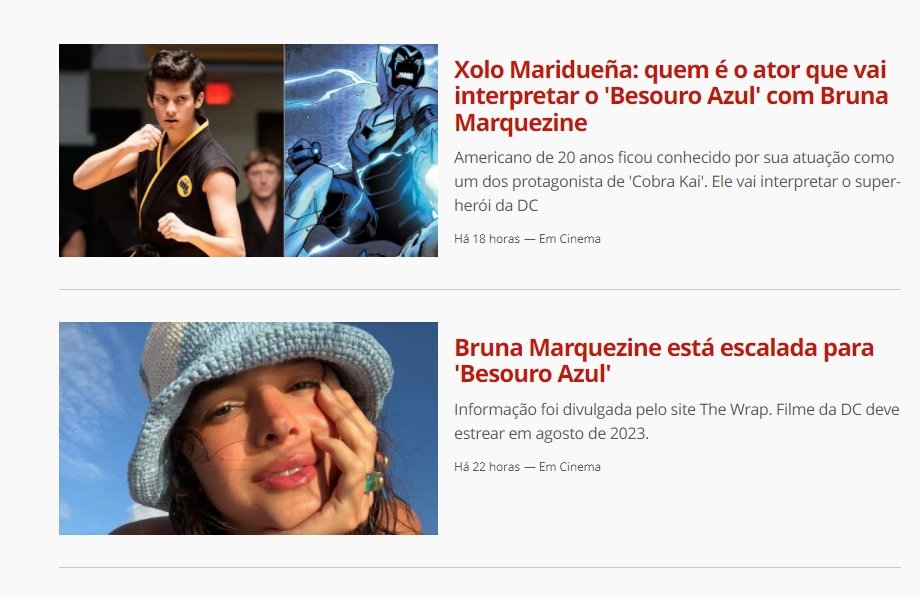Click 'Besouro Azul' line of second headline
The image size is (920, 597).
533,374
